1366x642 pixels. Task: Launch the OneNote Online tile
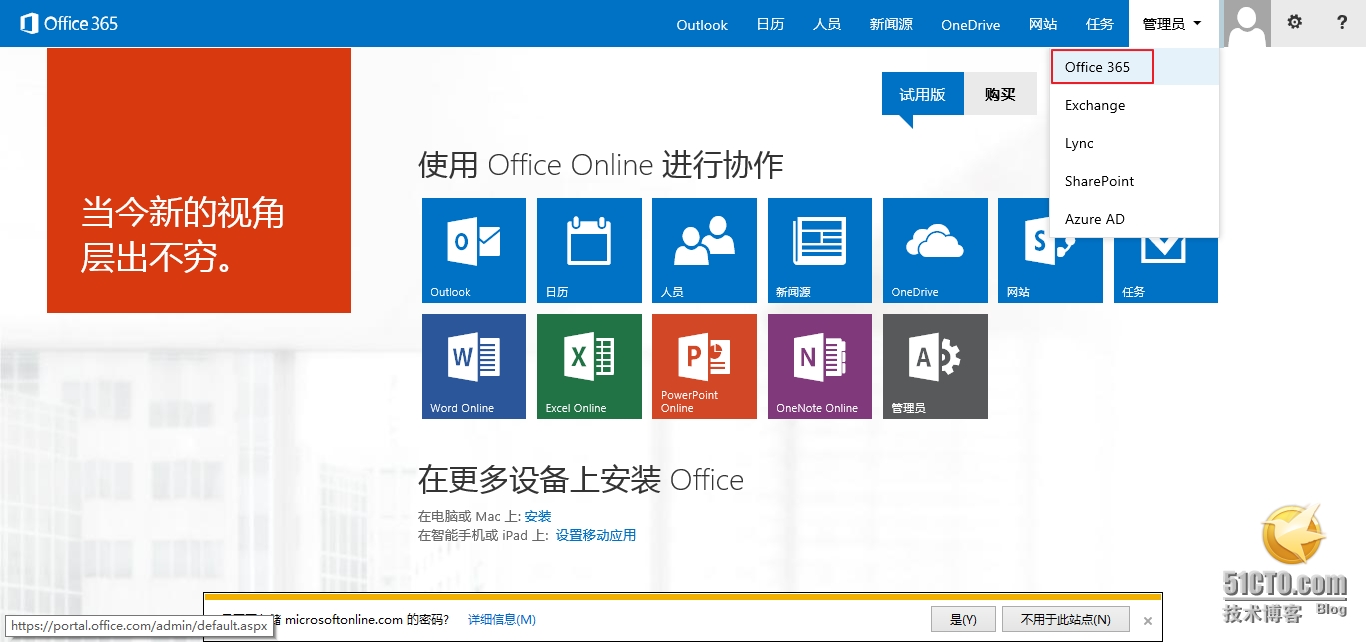(x=819, y=366)
